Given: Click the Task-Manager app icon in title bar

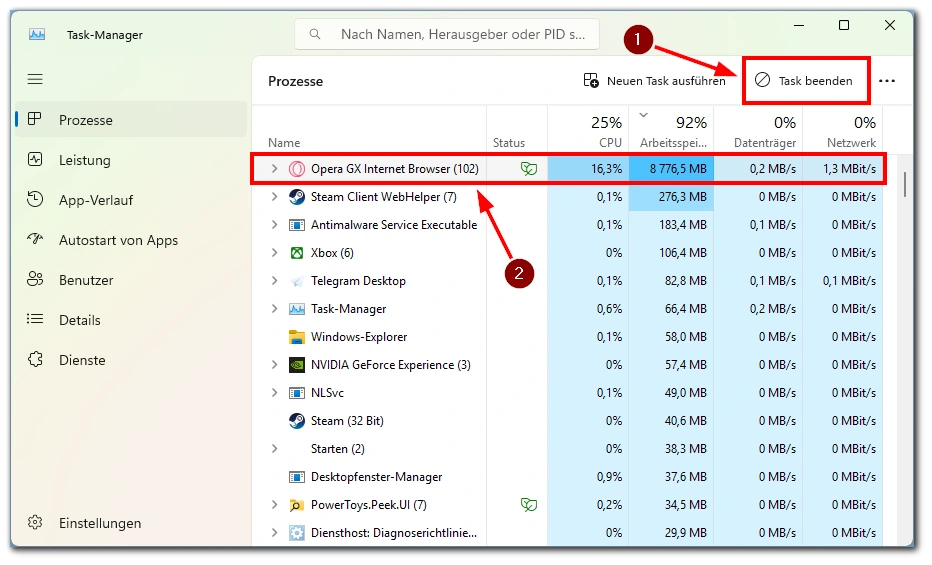Looking at the screenshot, I should (37, 34).
